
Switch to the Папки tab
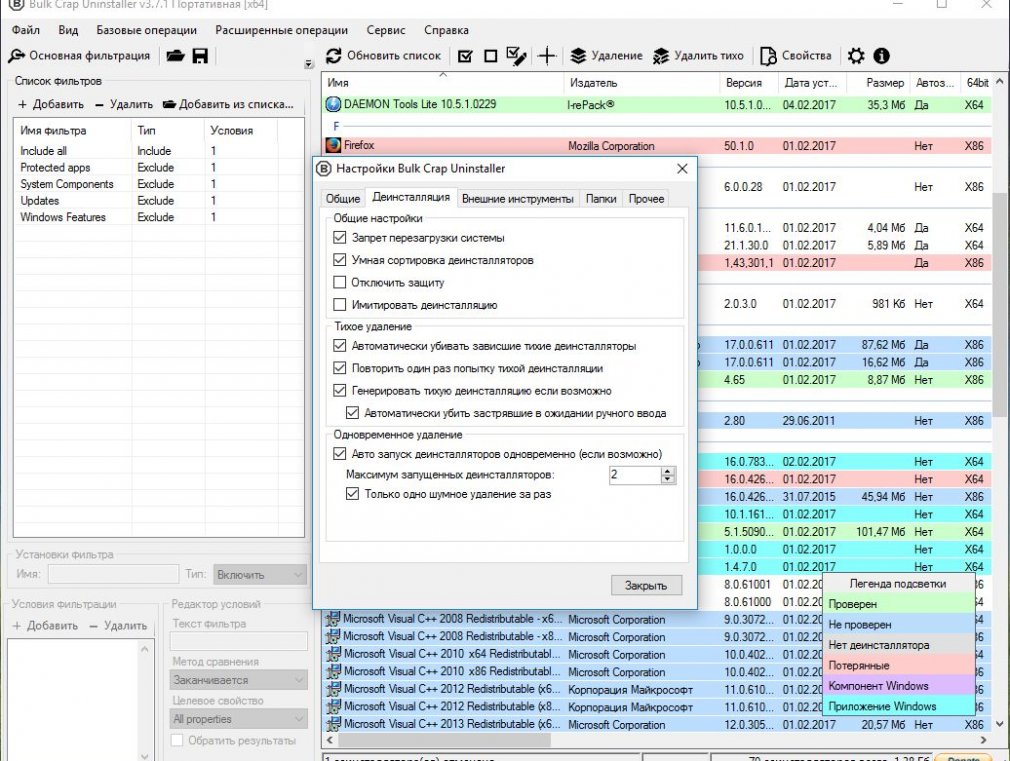click(601, 198)
